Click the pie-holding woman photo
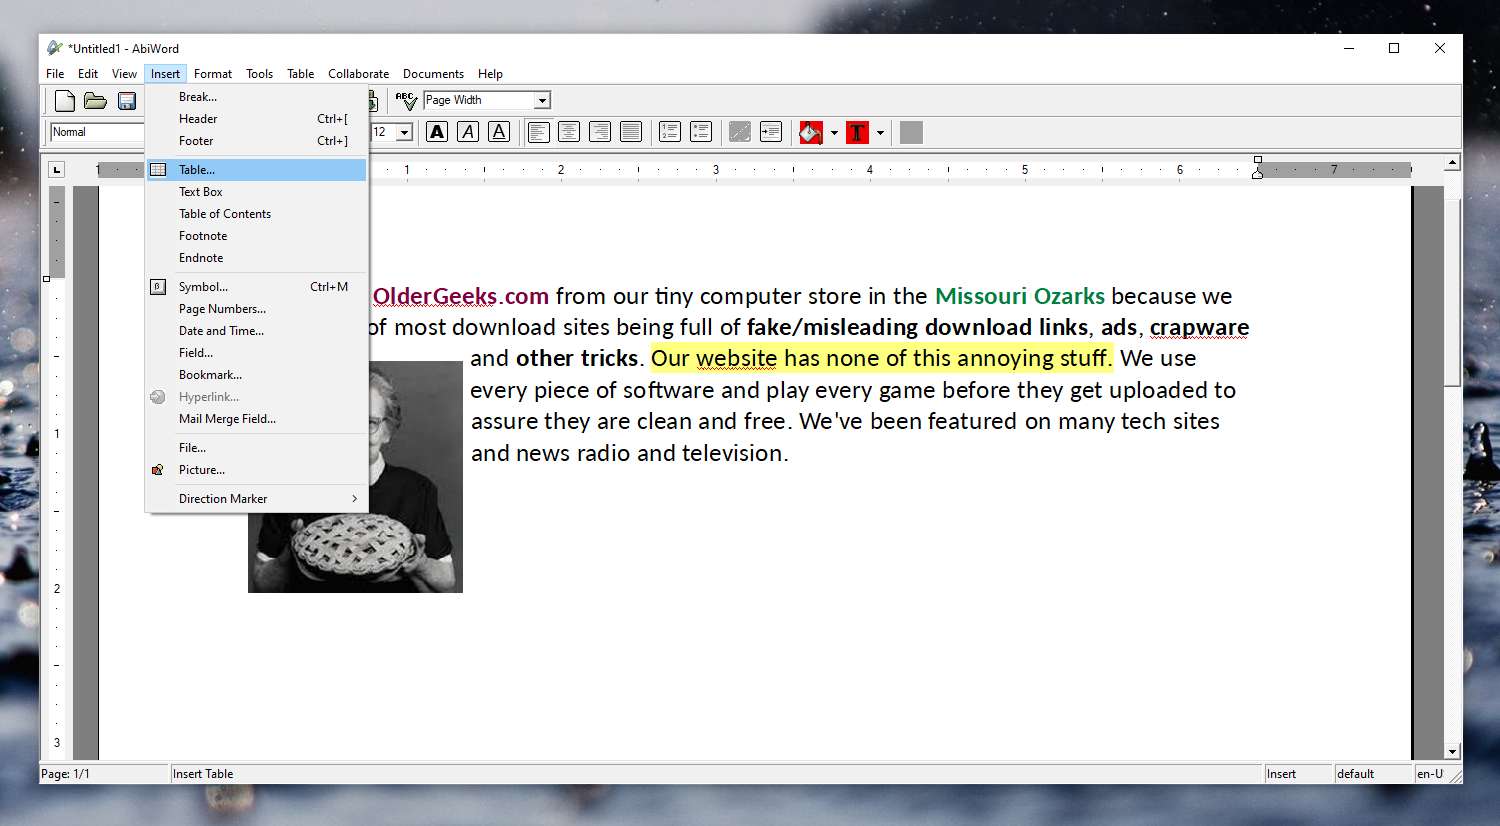The width and height of the screenshot is (1500, 826). 356,477
